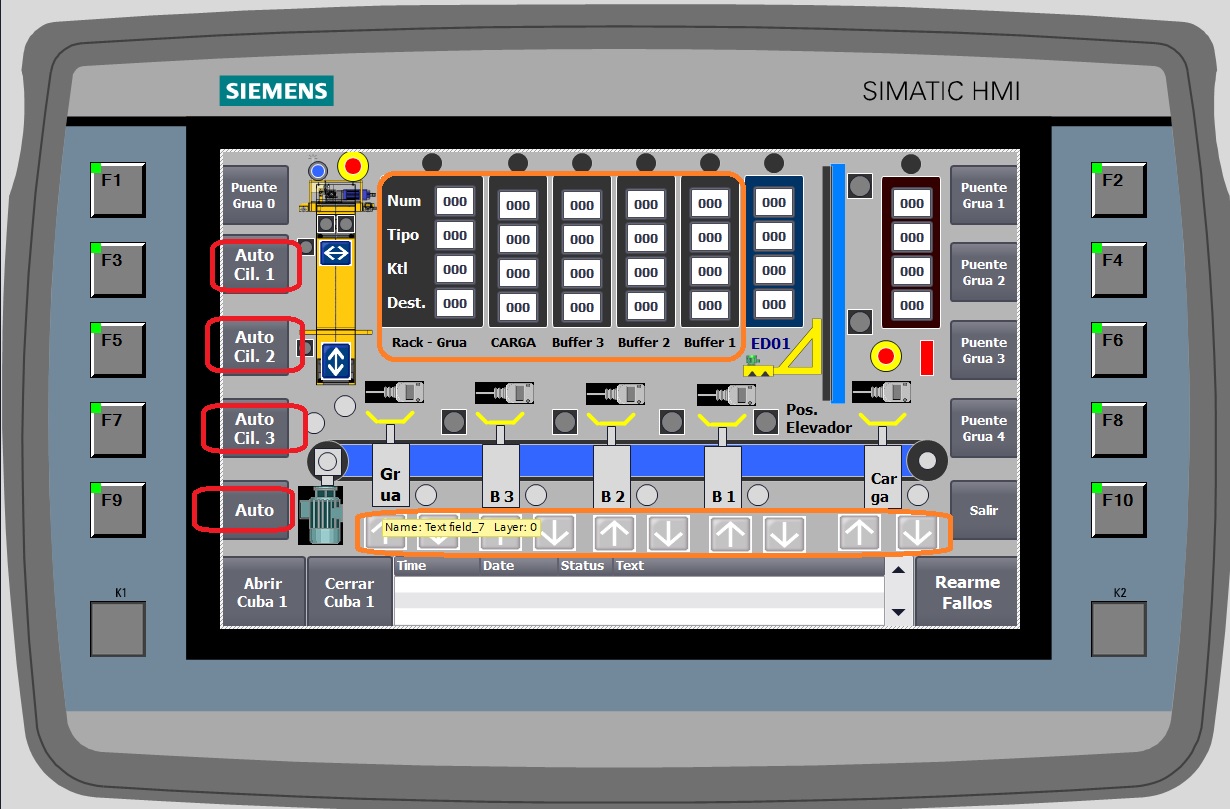Image resolution: width=1230 pixels, height=809 pixels.
Task: Click the Buffer 2 column label
Action: click(644, 342)
